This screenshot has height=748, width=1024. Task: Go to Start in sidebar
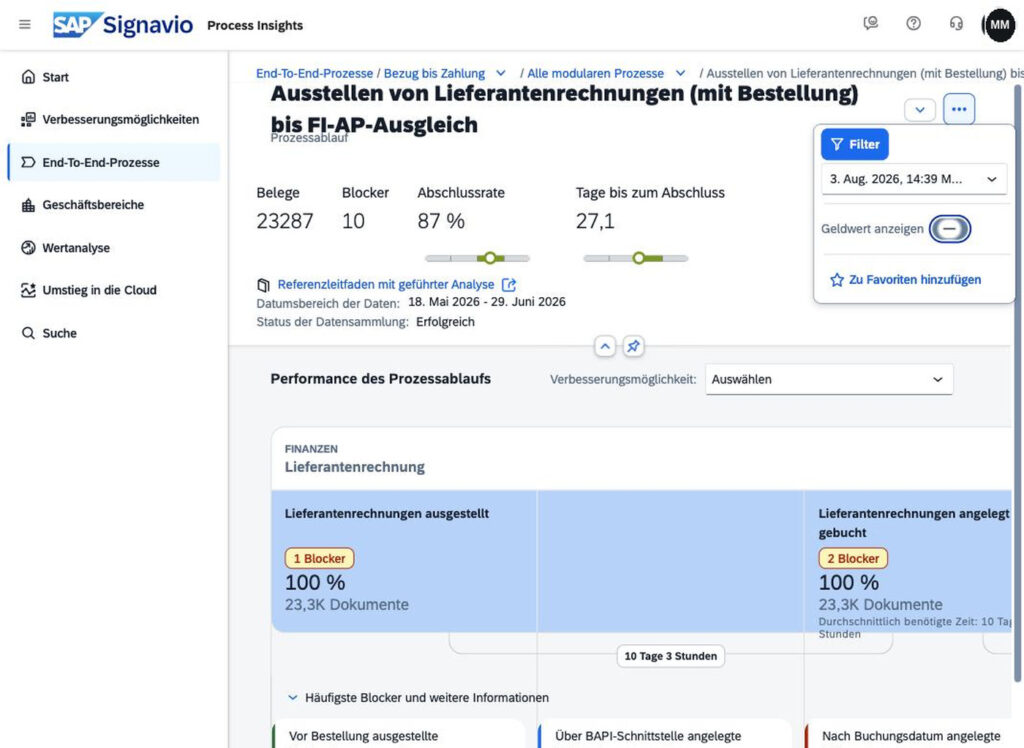pos(114,77)
